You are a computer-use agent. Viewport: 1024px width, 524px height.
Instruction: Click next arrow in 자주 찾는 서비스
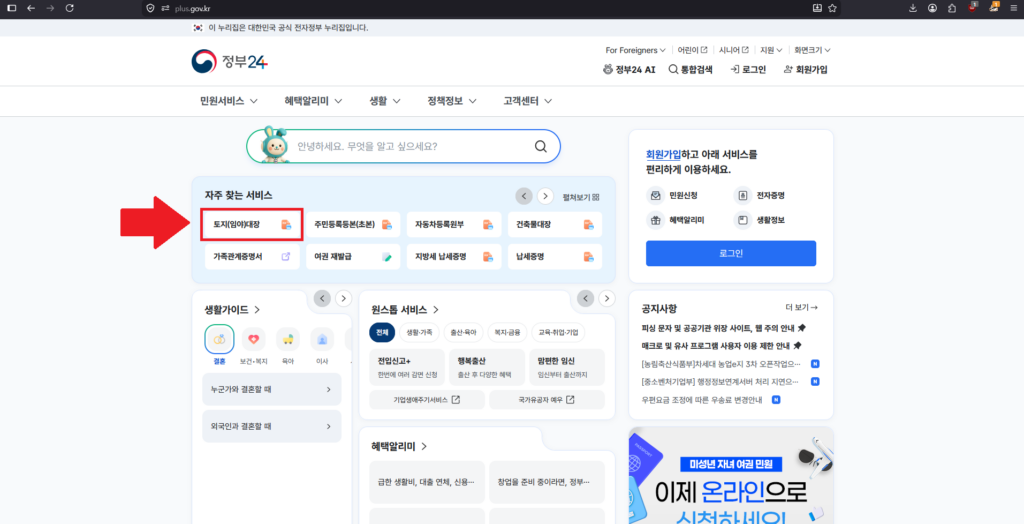click(545, 196)
